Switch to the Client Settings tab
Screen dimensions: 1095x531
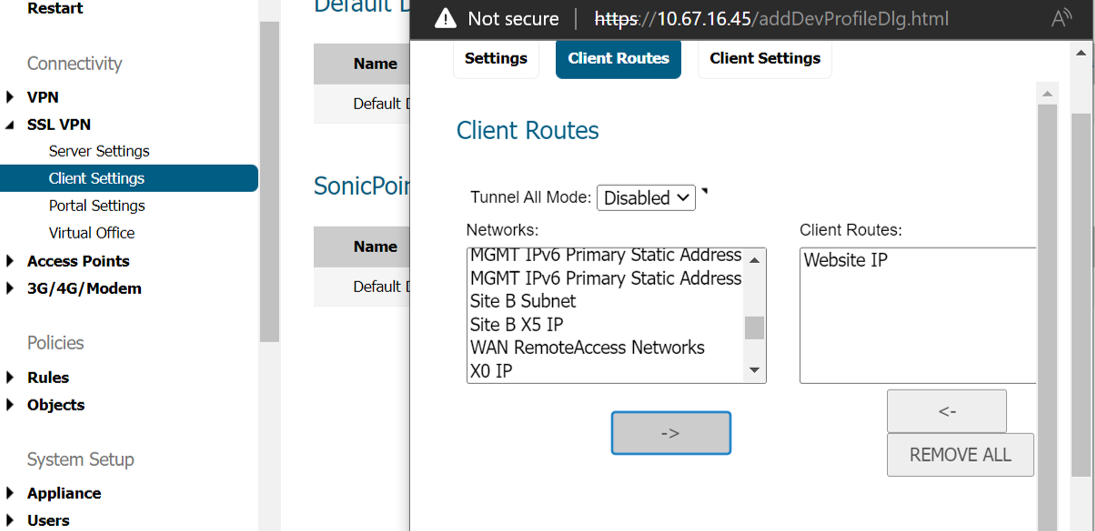(x=764, y=59)
